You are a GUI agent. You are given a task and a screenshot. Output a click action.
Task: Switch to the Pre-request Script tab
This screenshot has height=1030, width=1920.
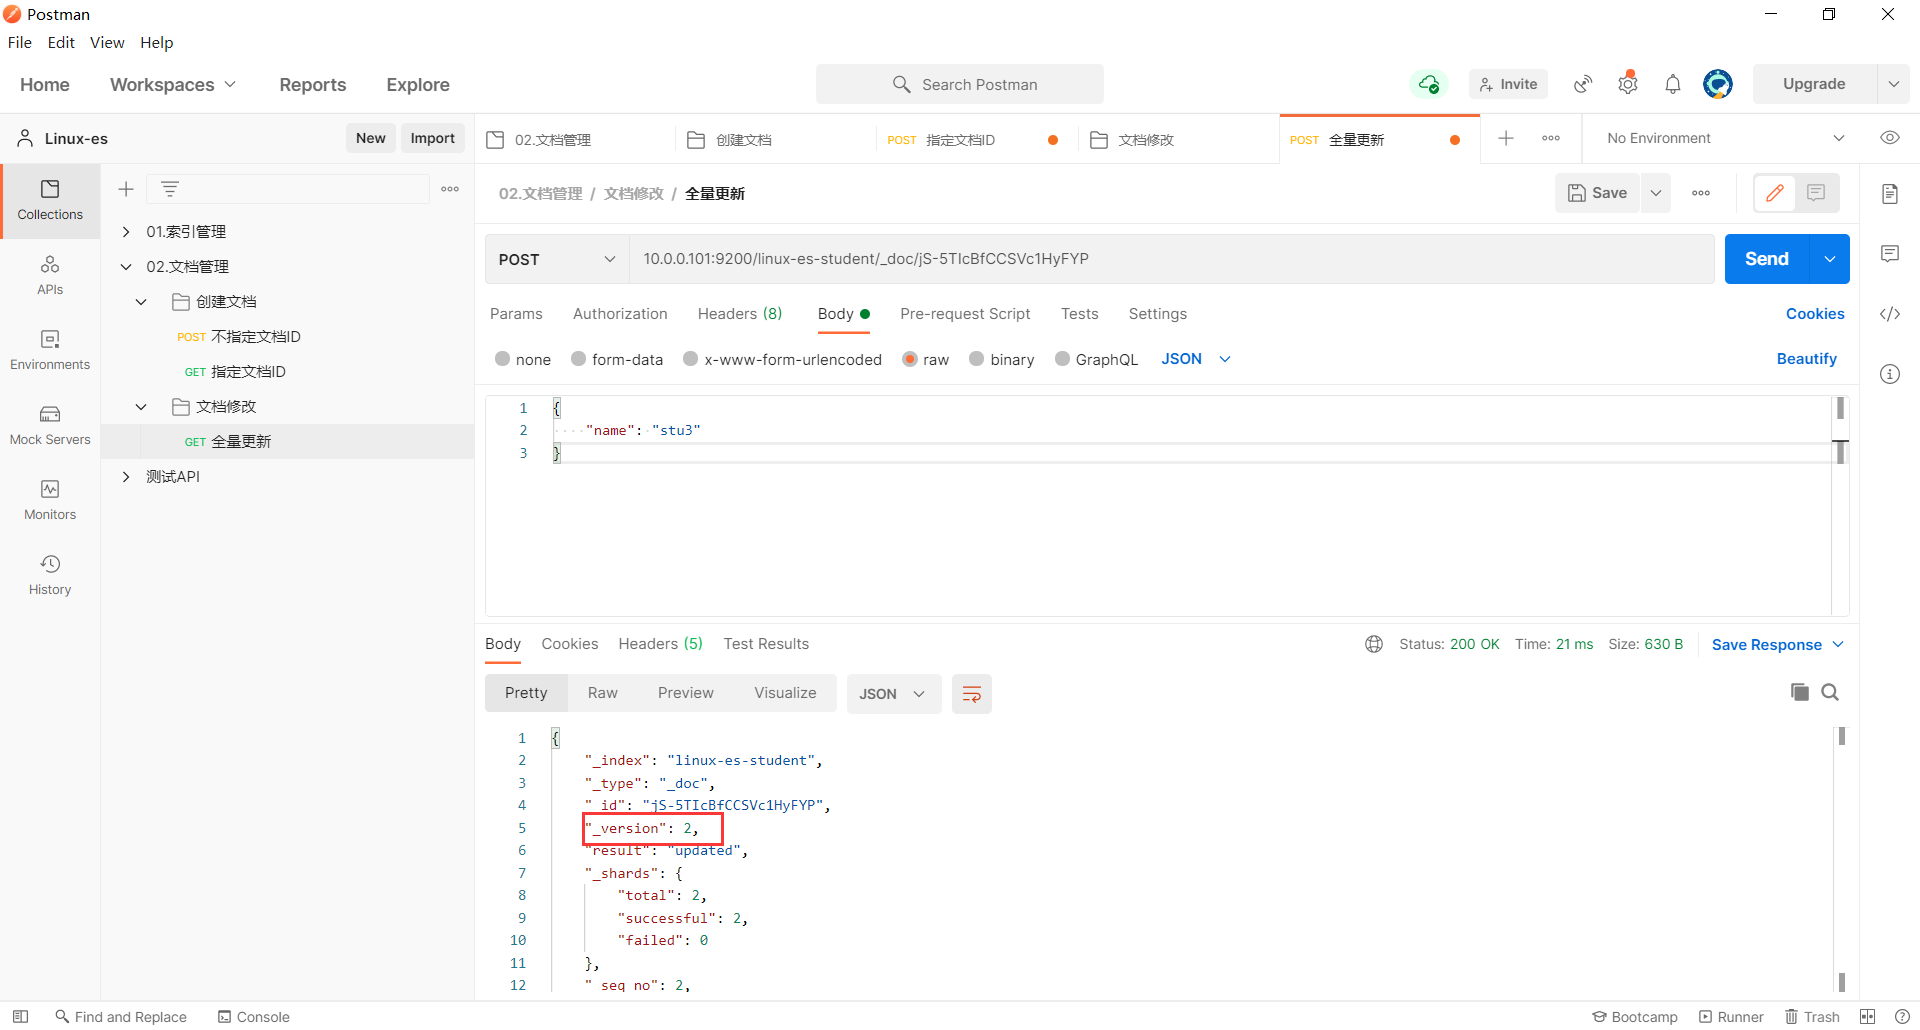pyautogui.click(x=965, y=314)
